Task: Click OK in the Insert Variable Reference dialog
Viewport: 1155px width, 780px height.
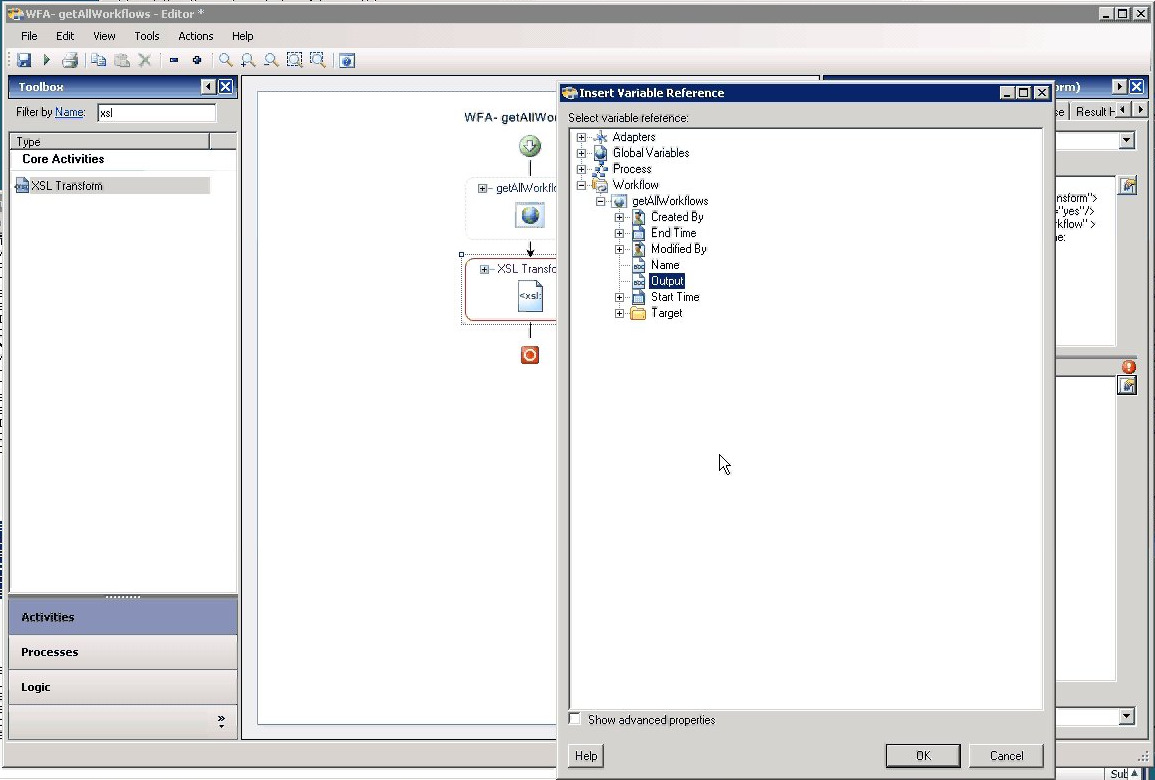Action: tap(923, 756)
